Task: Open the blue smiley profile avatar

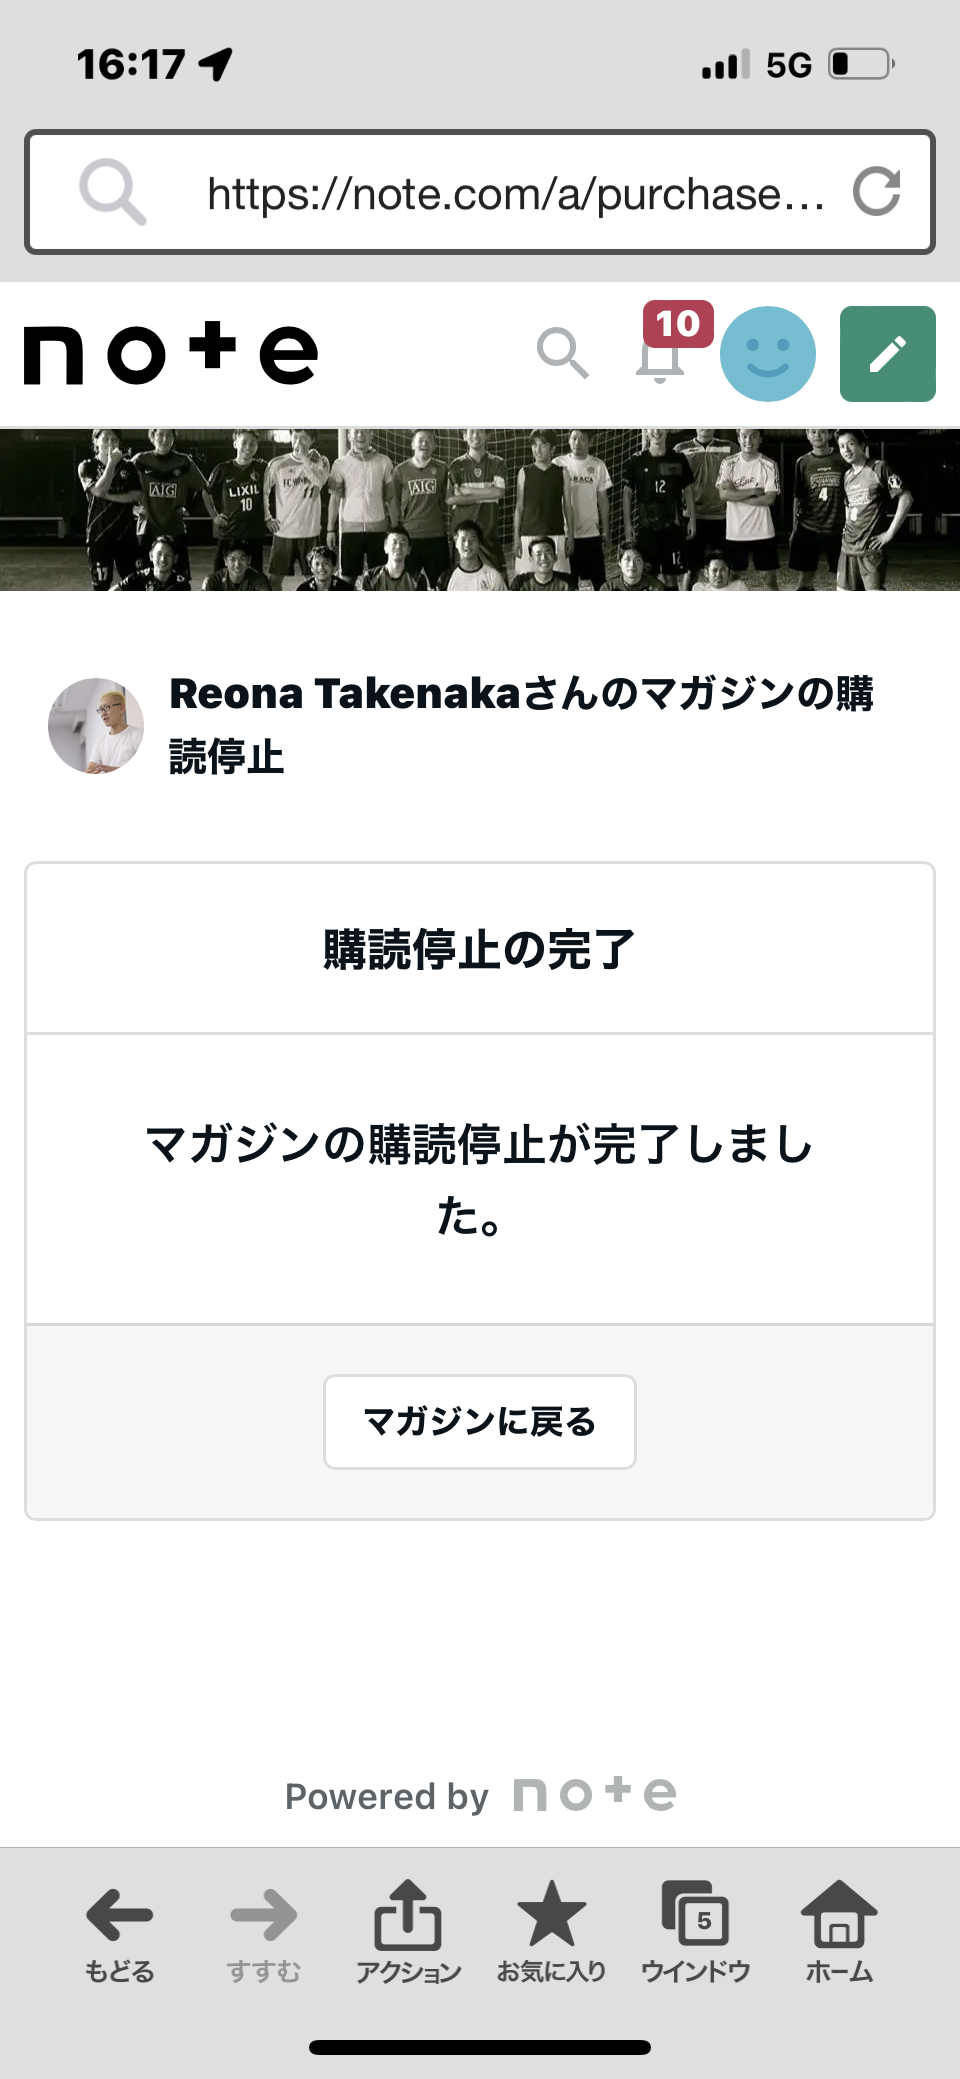Action: pos(767,354)
